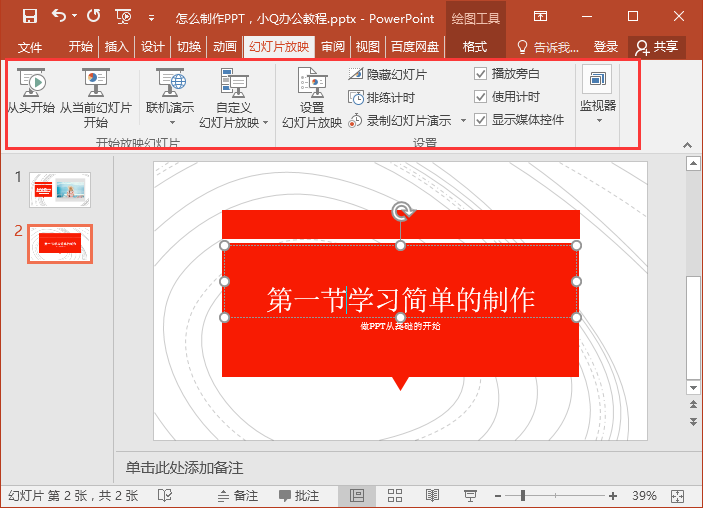The image size is (703, 508).
Task: Click the vertical scrollbar down arrow
Action: 693,388
